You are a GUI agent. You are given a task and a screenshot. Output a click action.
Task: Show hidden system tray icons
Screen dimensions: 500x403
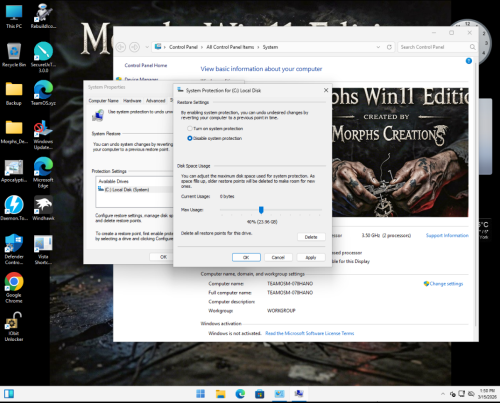pos(443,394)
